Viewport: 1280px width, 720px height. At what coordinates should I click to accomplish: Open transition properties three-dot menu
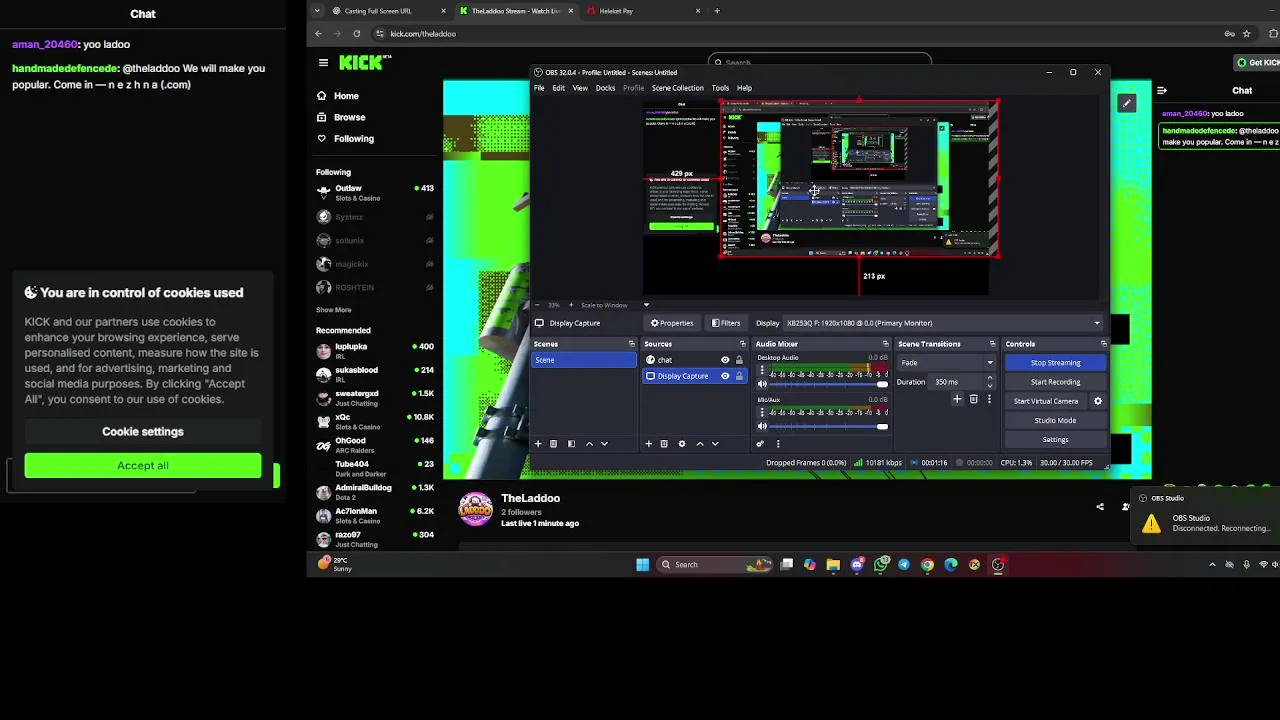[989, 399]
